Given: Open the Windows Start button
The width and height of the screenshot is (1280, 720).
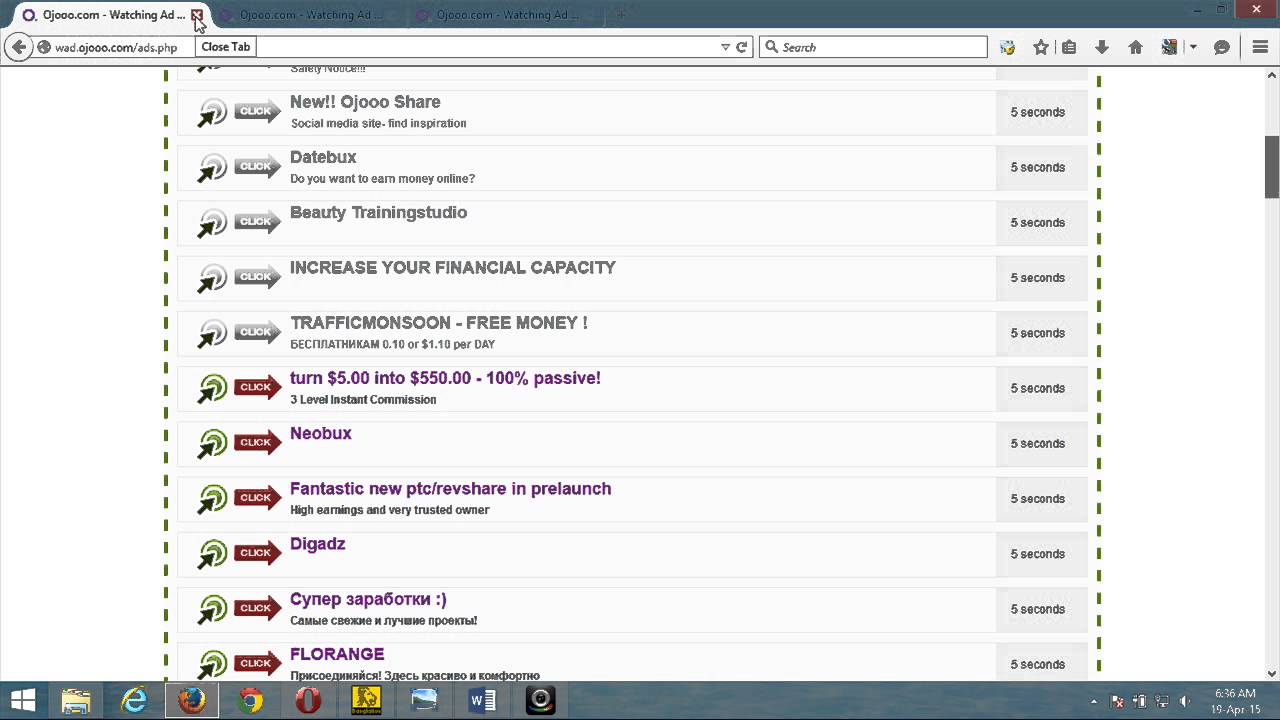Looking at the screenshot, I should (x=22, y=700).
